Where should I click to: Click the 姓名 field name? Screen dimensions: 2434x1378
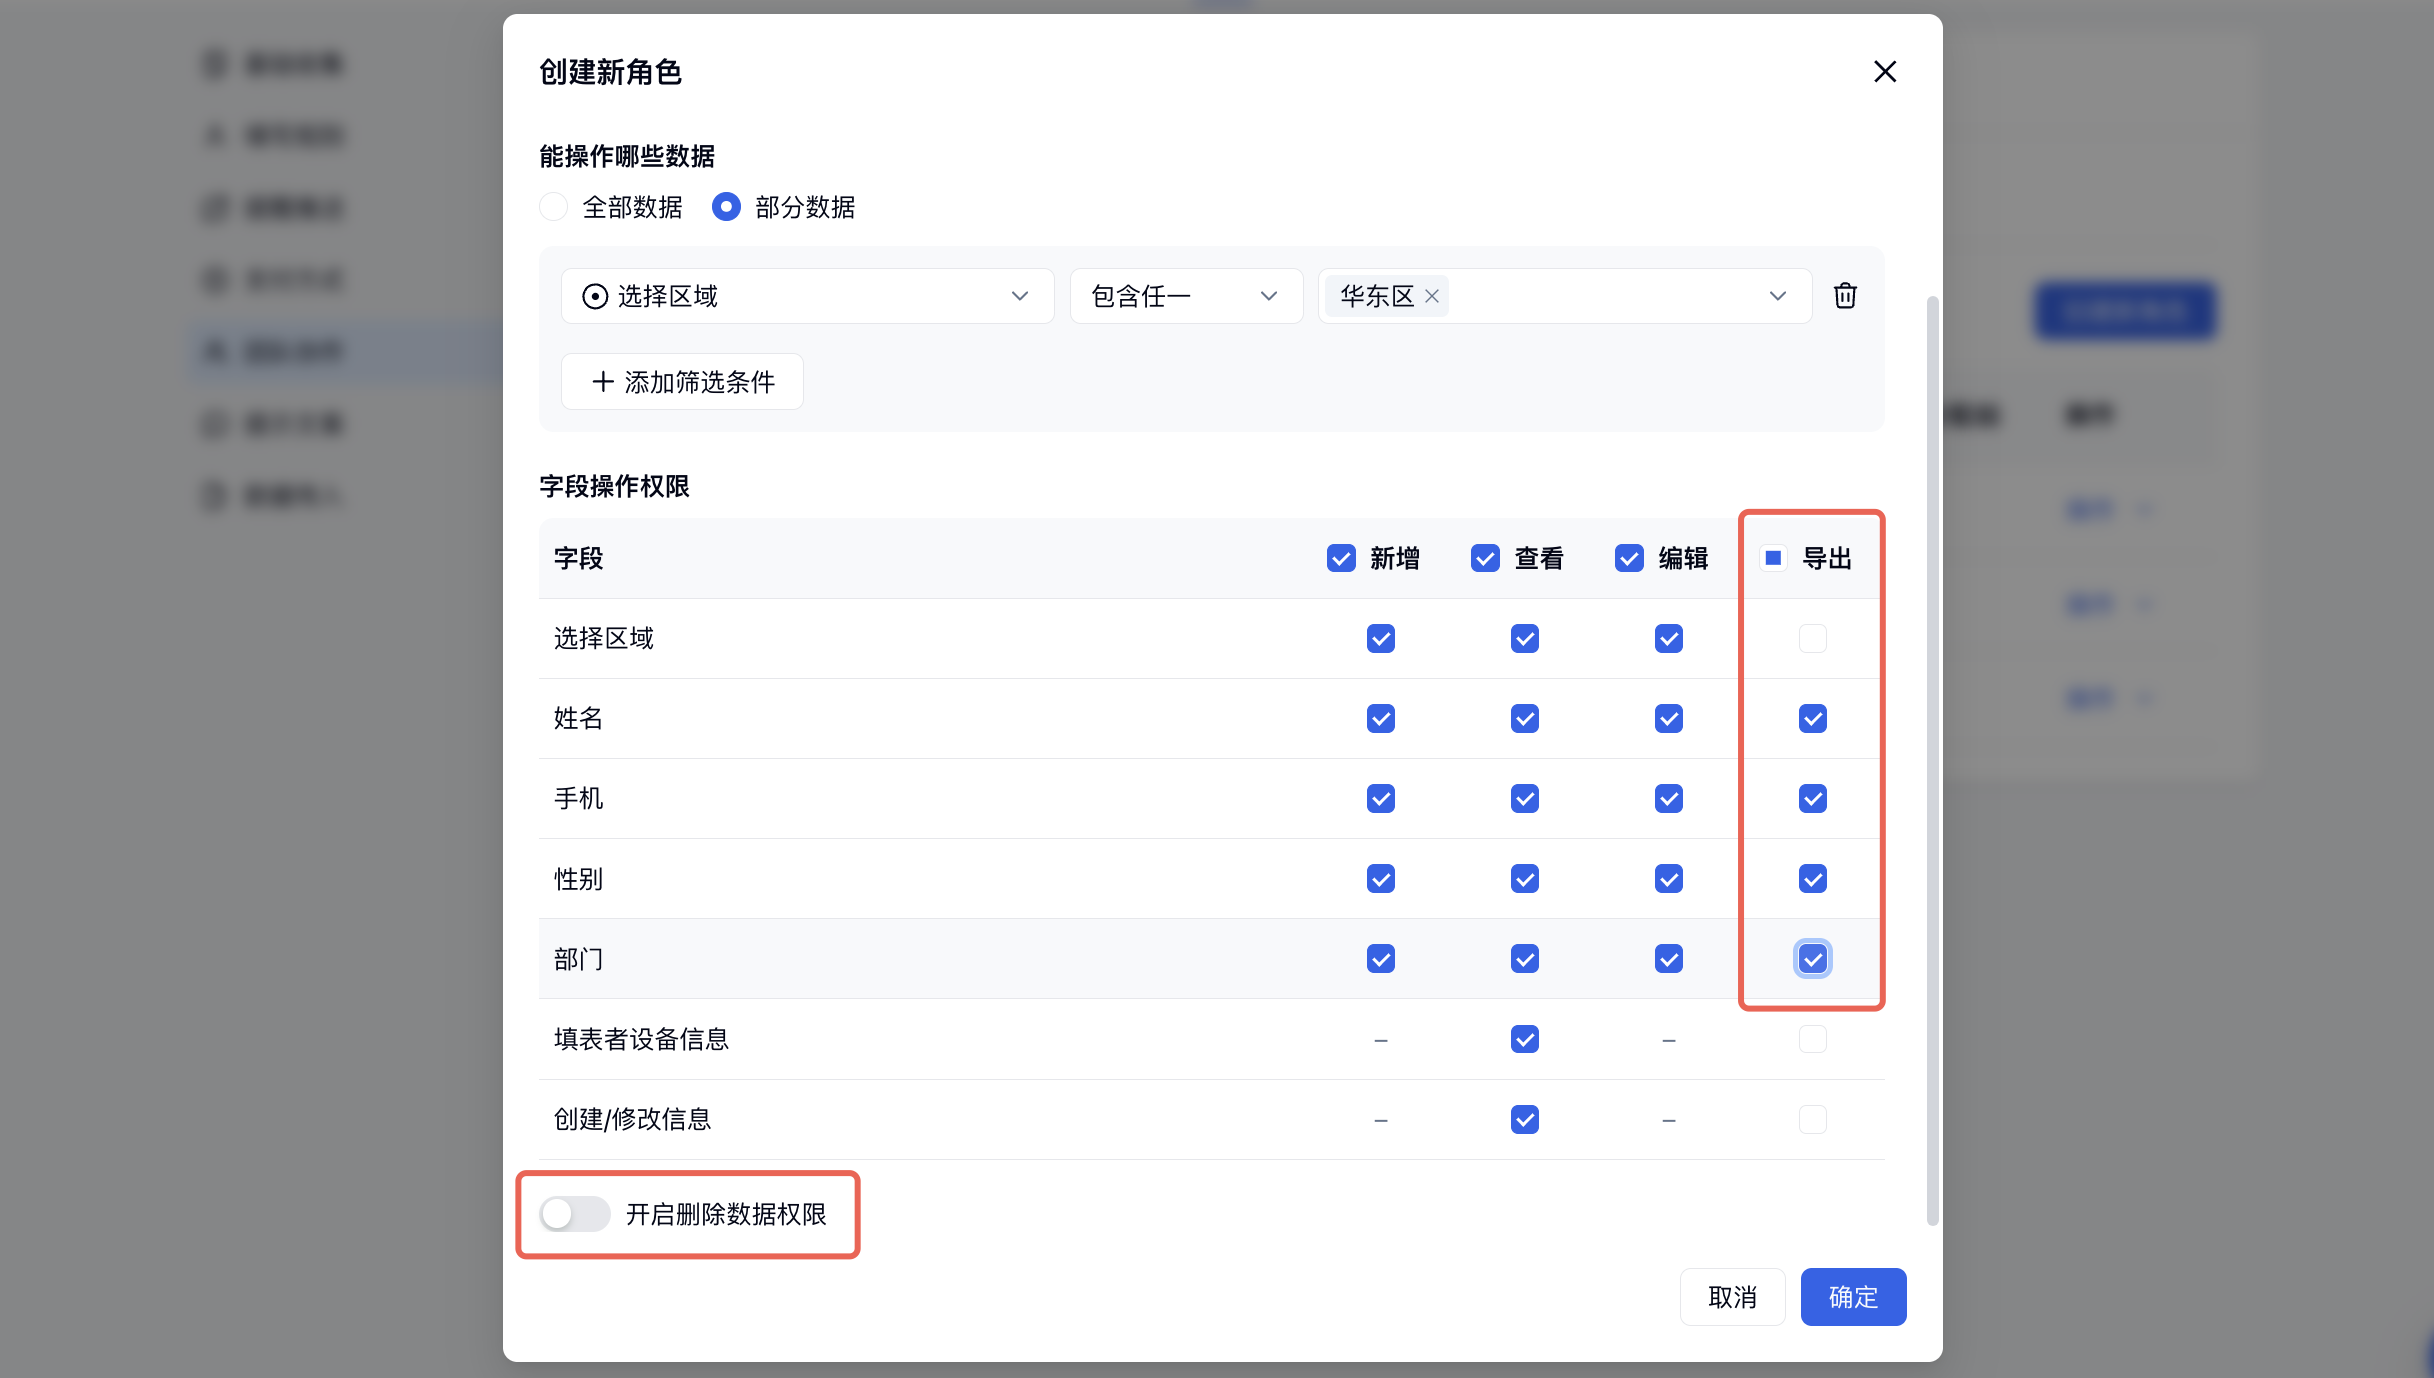tap(579, 718)
